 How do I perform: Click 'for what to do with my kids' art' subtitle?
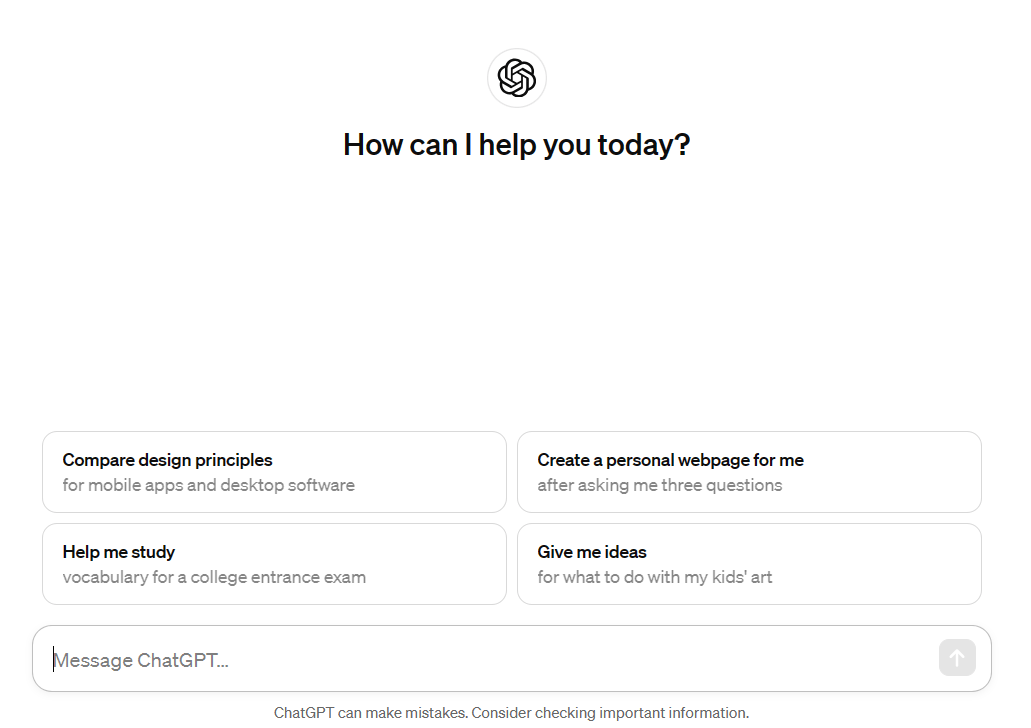click(654, 577)
